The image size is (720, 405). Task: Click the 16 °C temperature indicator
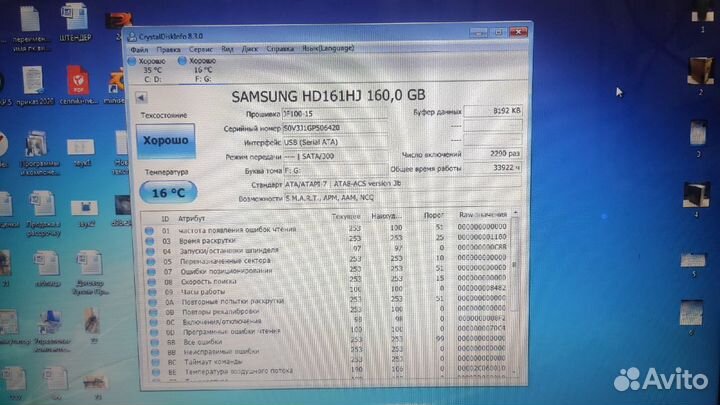168,192
